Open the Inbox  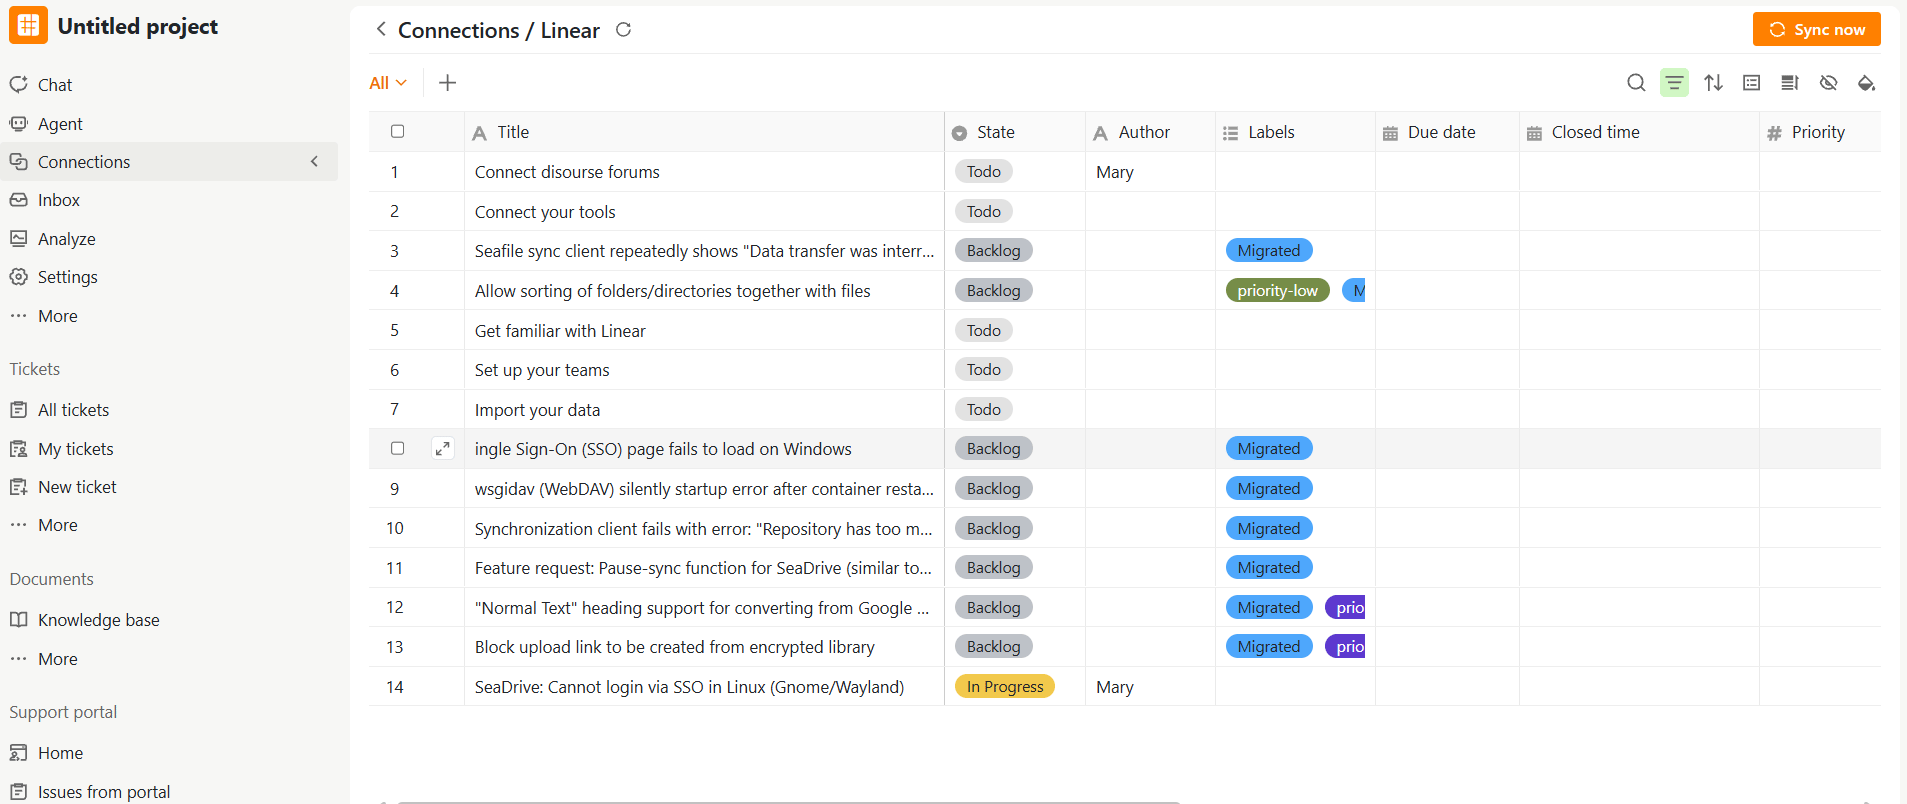[59, 200]
